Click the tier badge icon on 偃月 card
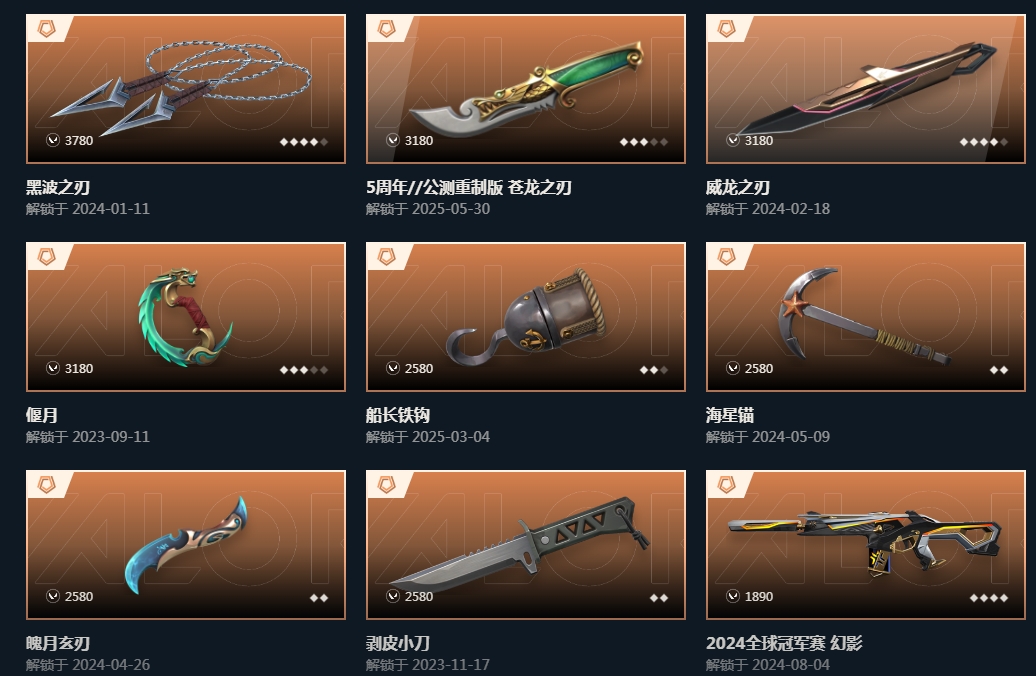The height and width of the screenshot is (676, 1036). tap(46, 256)
